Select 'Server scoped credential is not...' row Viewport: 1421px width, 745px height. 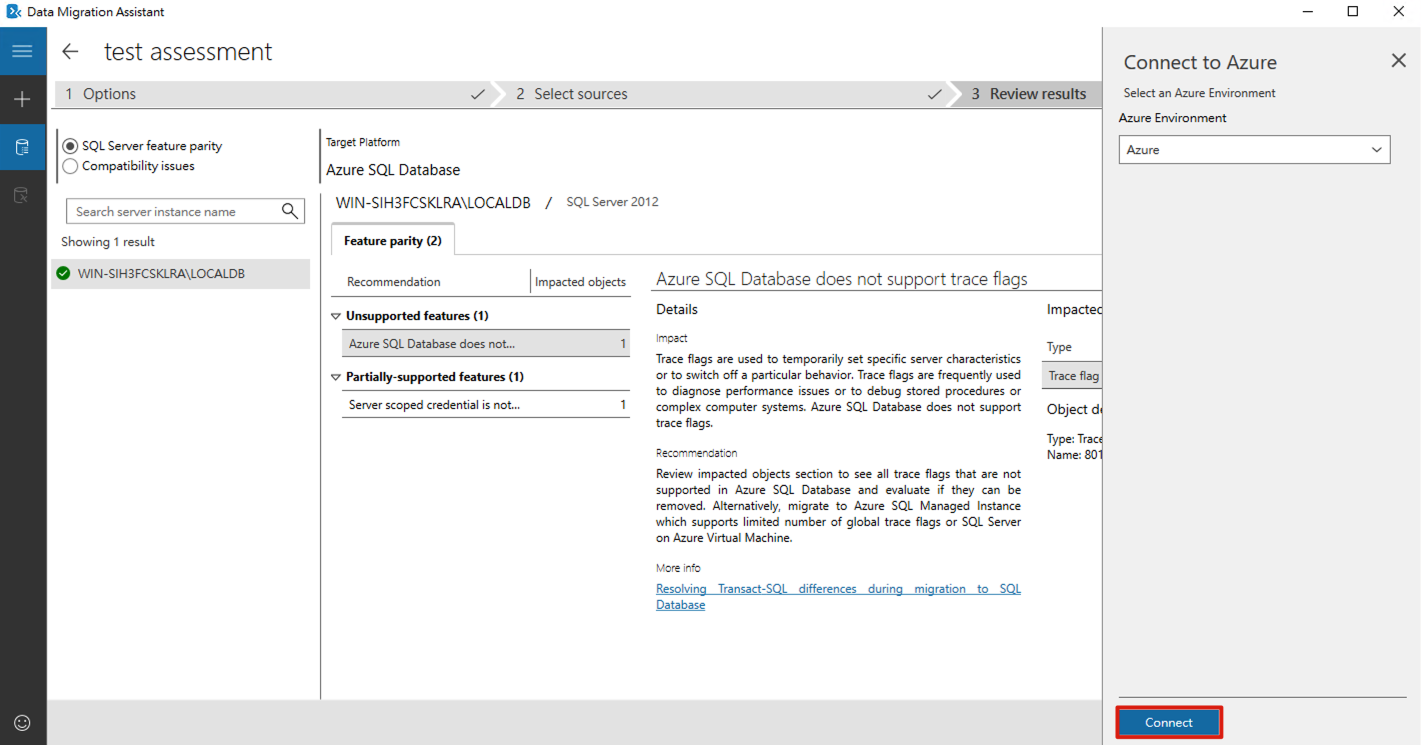pos(486,405)
